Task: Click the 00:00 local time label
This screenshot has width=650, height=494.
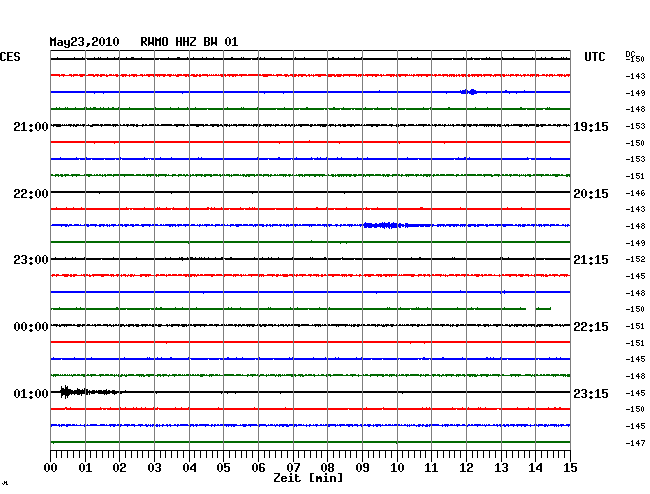Action: [31, 327]
